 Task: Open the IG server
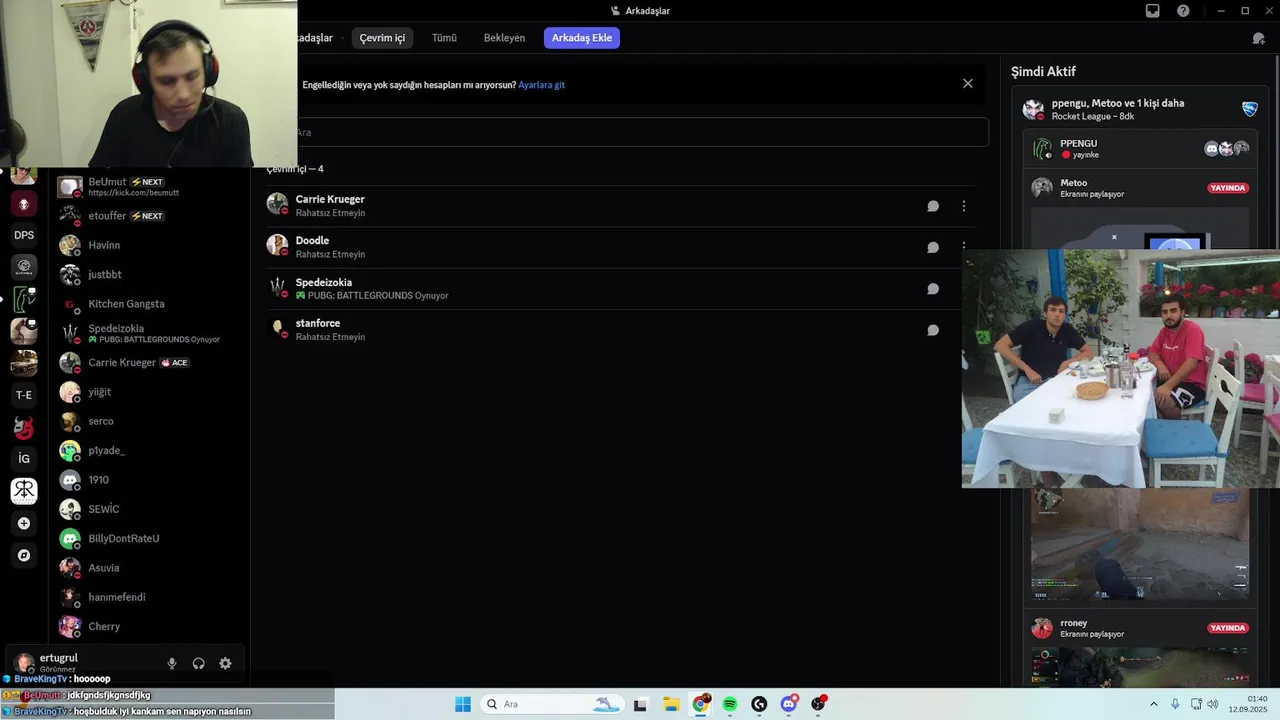click(24, 459)
